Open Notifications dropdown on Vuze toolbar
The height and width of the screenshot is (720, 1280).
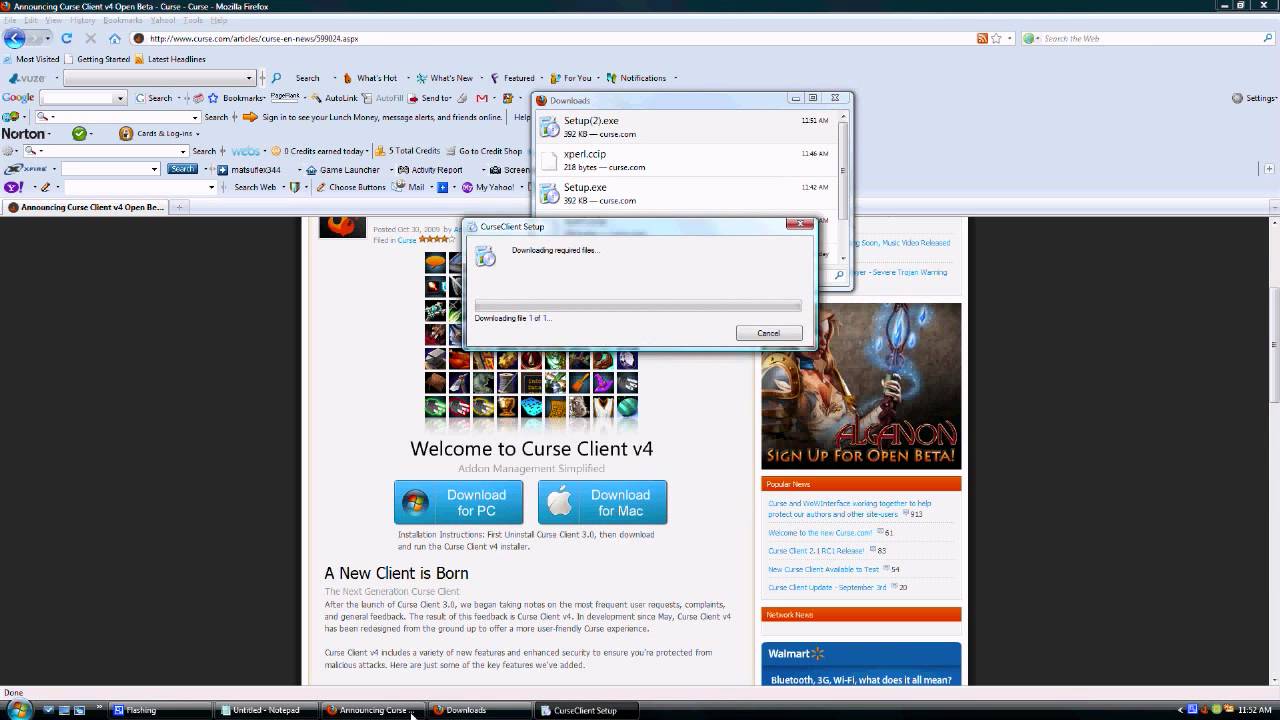click(x=675, y=78)
